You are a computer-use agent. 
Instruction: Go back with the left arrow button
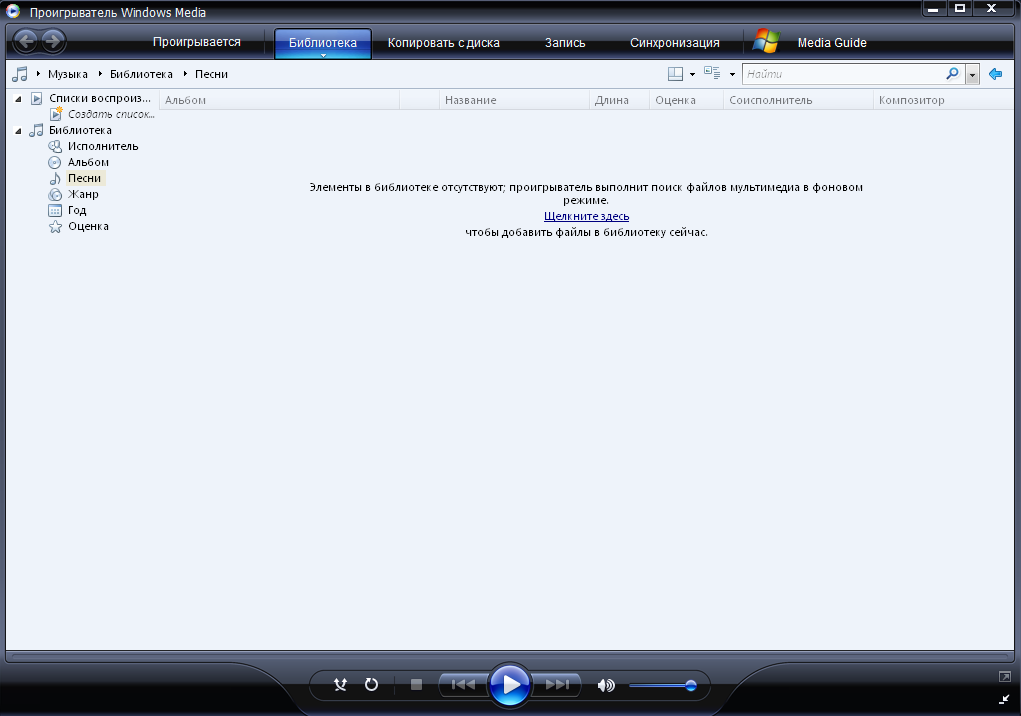[x=26, y=42]
